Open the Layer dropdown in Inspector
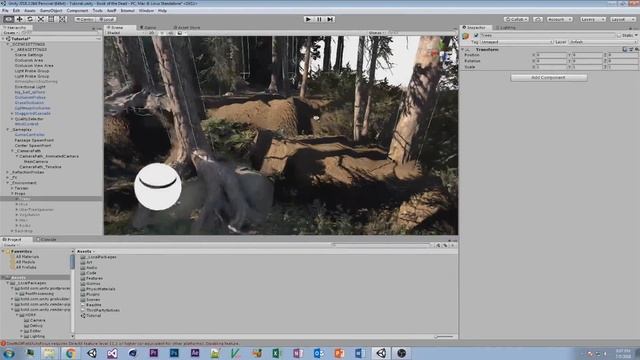This screenshot has height=360, width=640. (602, 42)
